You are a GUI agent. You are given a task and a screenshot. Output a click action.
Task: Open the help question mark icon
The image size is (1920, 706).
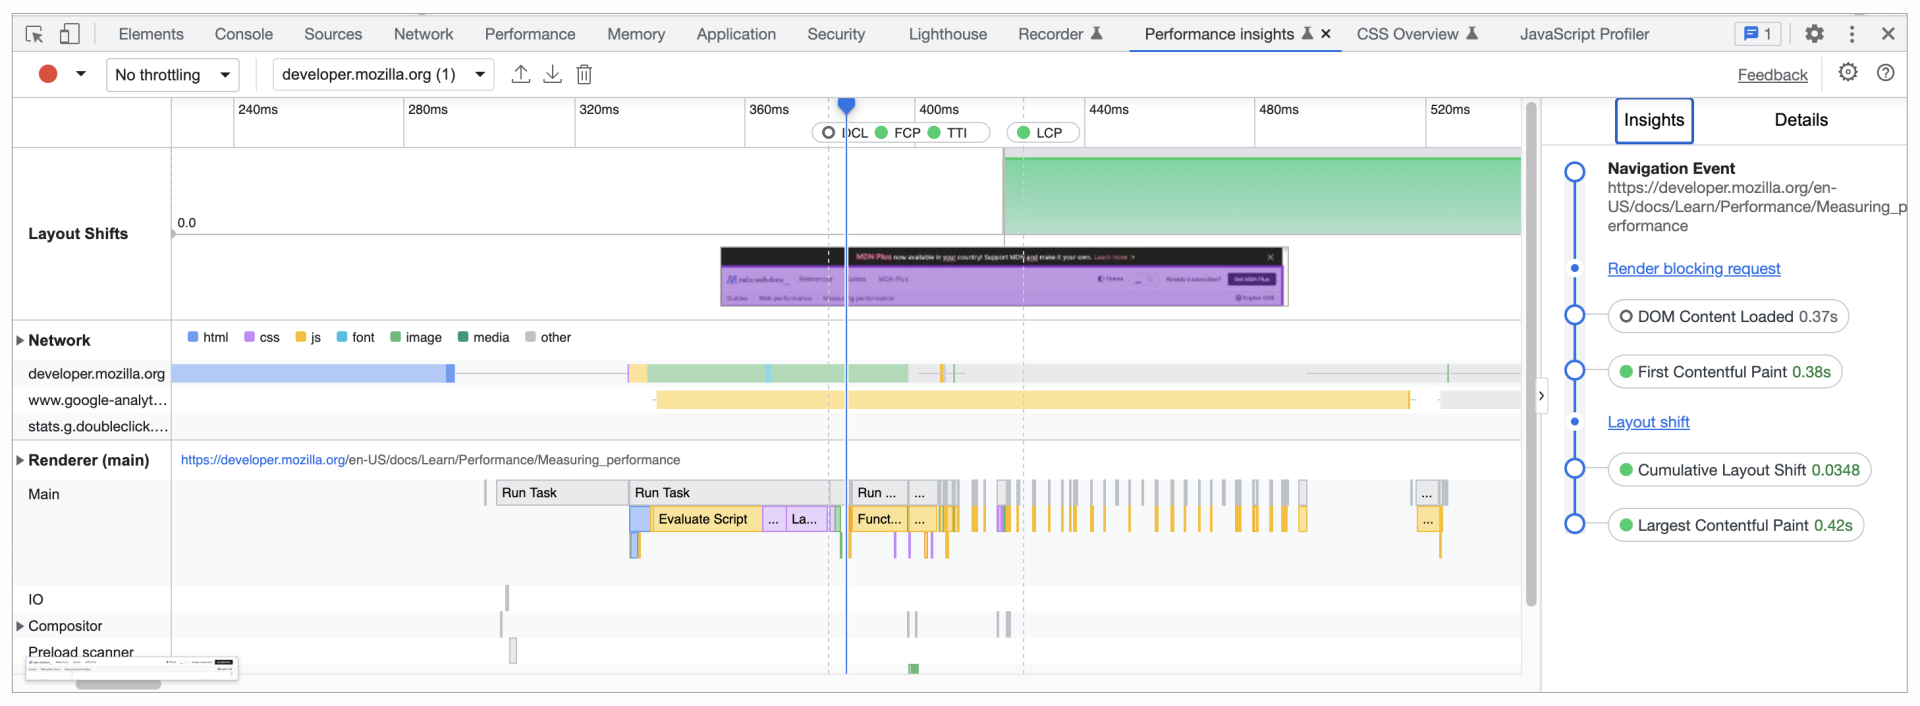[1885, 73]
